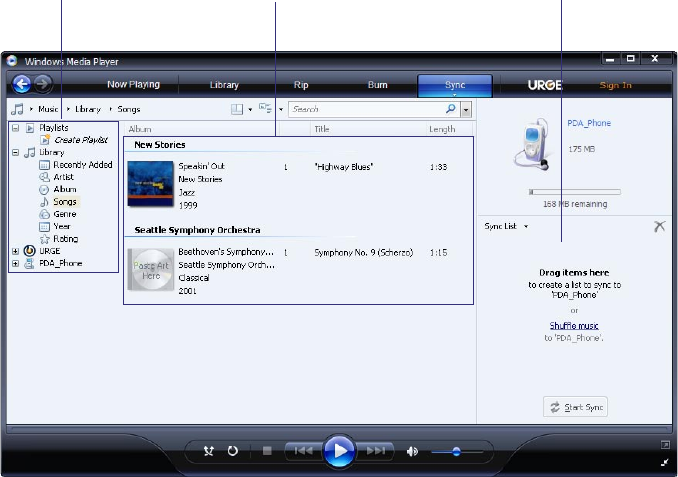Open the Burn tab
The height and width of the screenshot is (477, 678).
[377, 85]
